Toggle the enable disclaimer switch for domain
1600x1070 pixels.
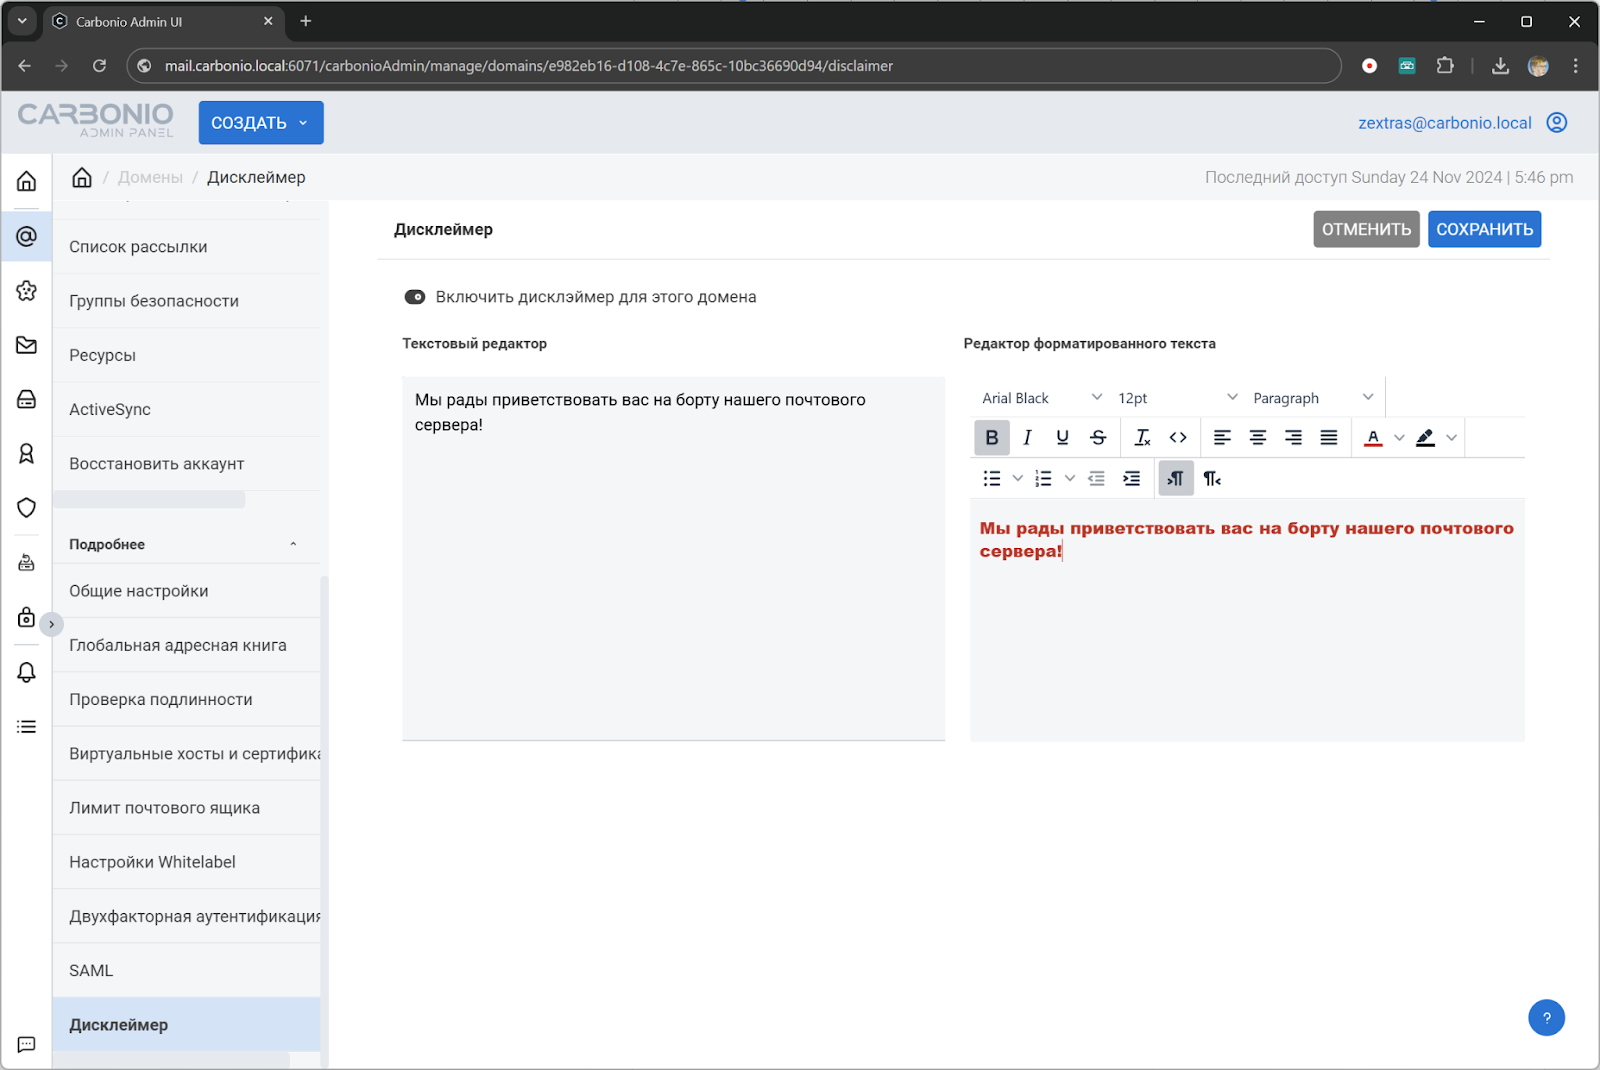click(414, 297)
